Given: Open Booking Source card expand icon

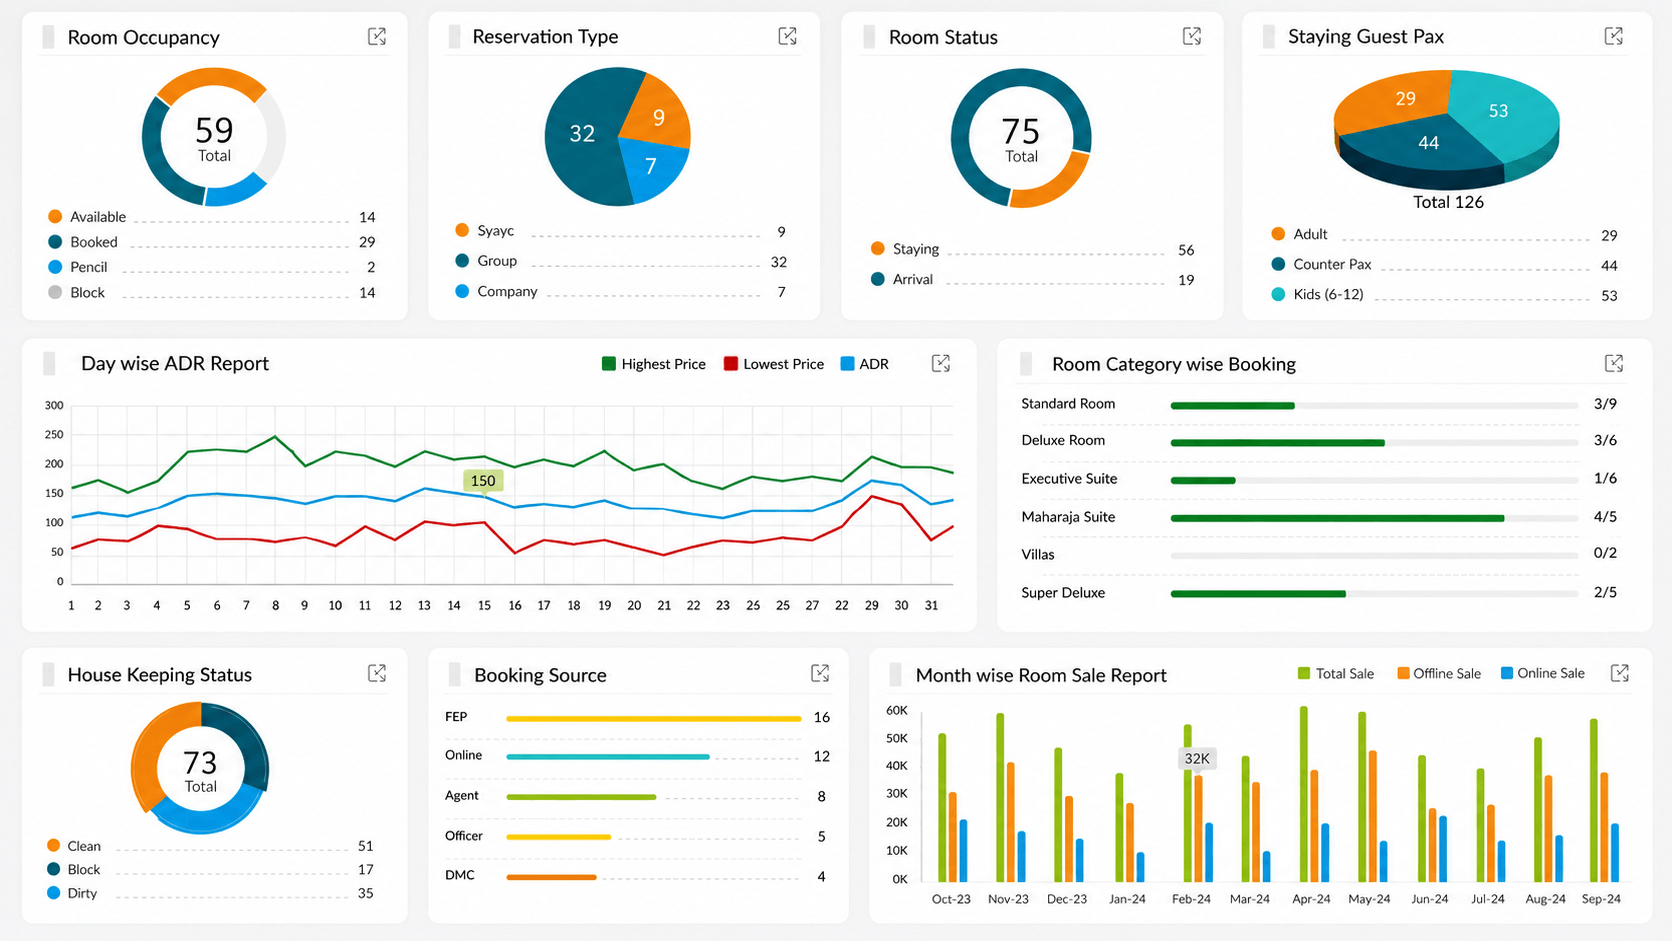Looking at the screenshot, I should tap(820, 673).
